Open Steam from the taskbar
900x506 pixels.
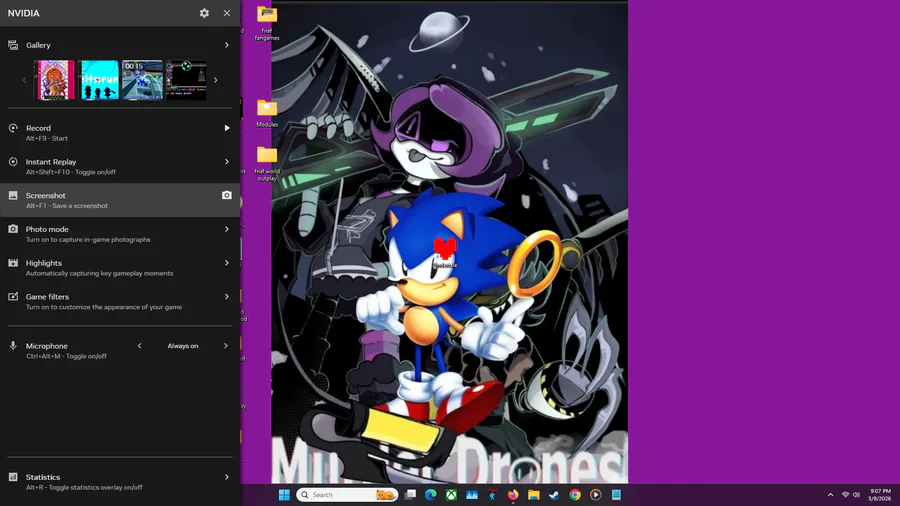point(554,495)
